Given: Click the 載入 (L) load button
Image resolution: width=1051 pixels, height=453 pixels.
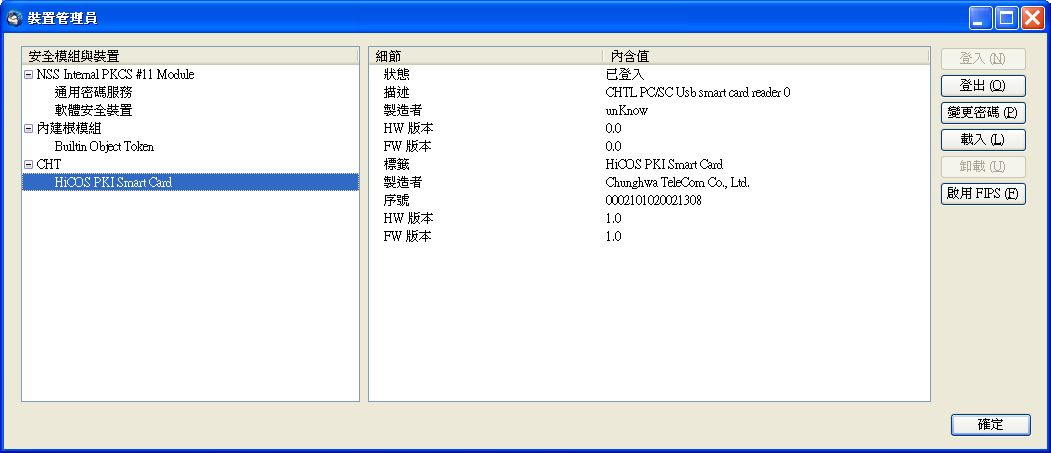Looking at the screenshot, I should [983, 139].
